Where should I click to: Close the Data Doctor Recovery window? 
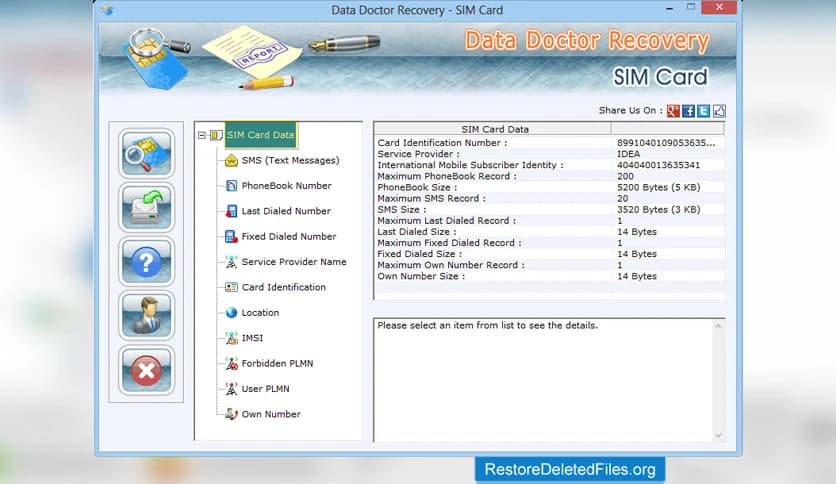(719, 7)
